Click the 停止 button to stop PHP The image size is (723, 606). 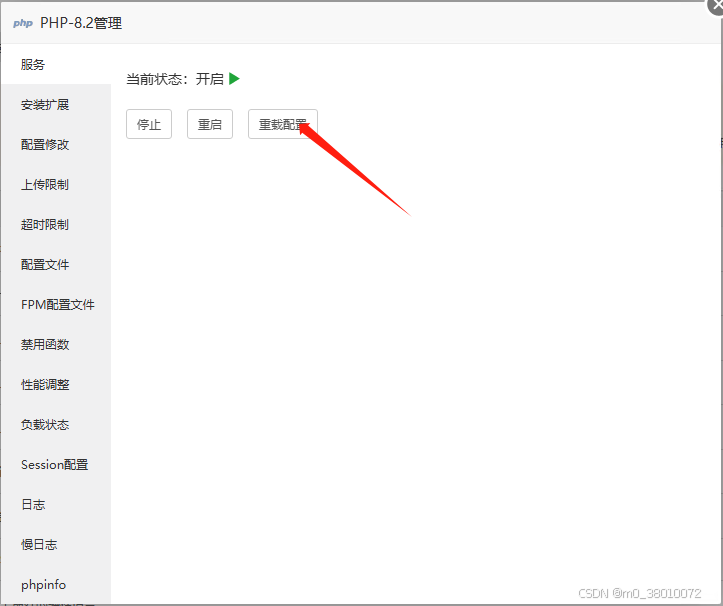[149, 124]
